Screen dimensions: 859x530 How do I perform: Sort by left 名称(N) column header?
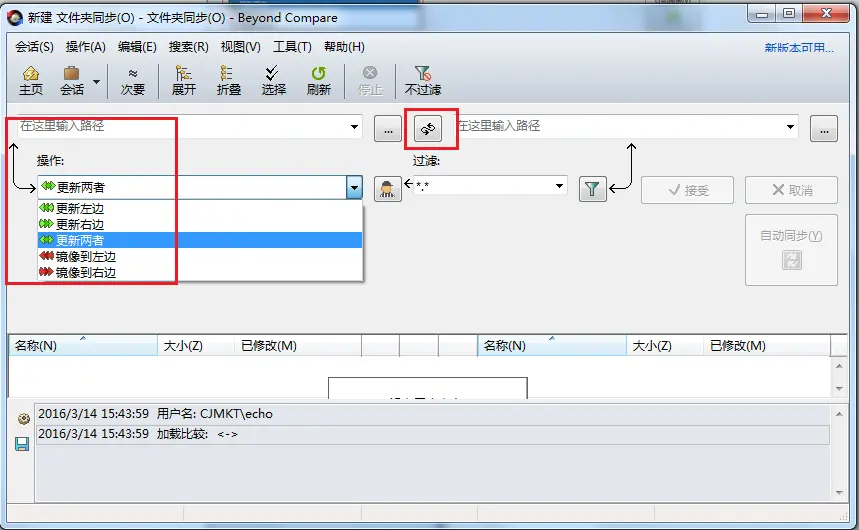(83, 346)
